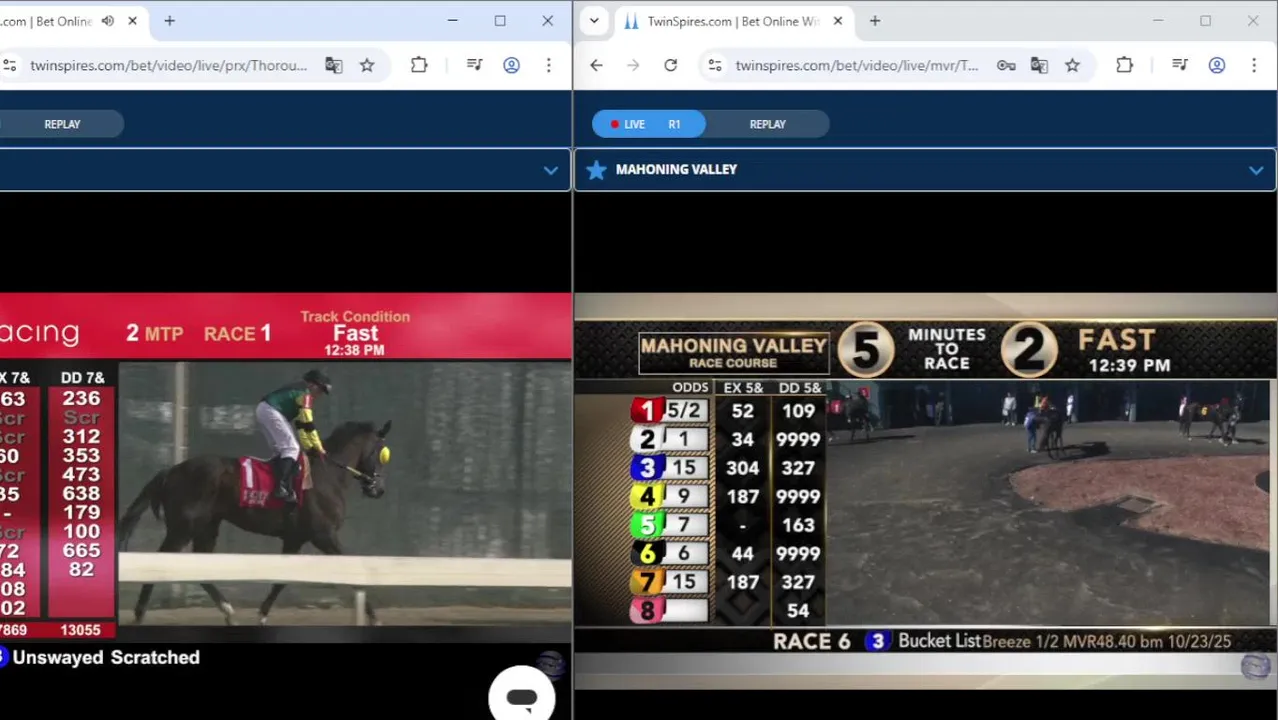1278x720 pixels.
Task: Close the TwinSpires.com tab in right window
Action: pos(838,21)
